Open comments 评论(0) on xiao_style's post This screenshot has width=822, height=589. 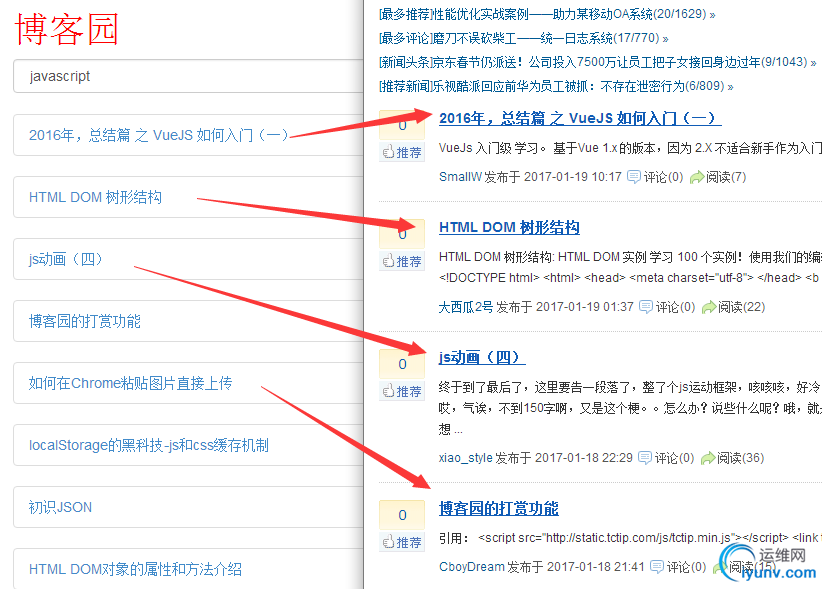tap(666, 458)
